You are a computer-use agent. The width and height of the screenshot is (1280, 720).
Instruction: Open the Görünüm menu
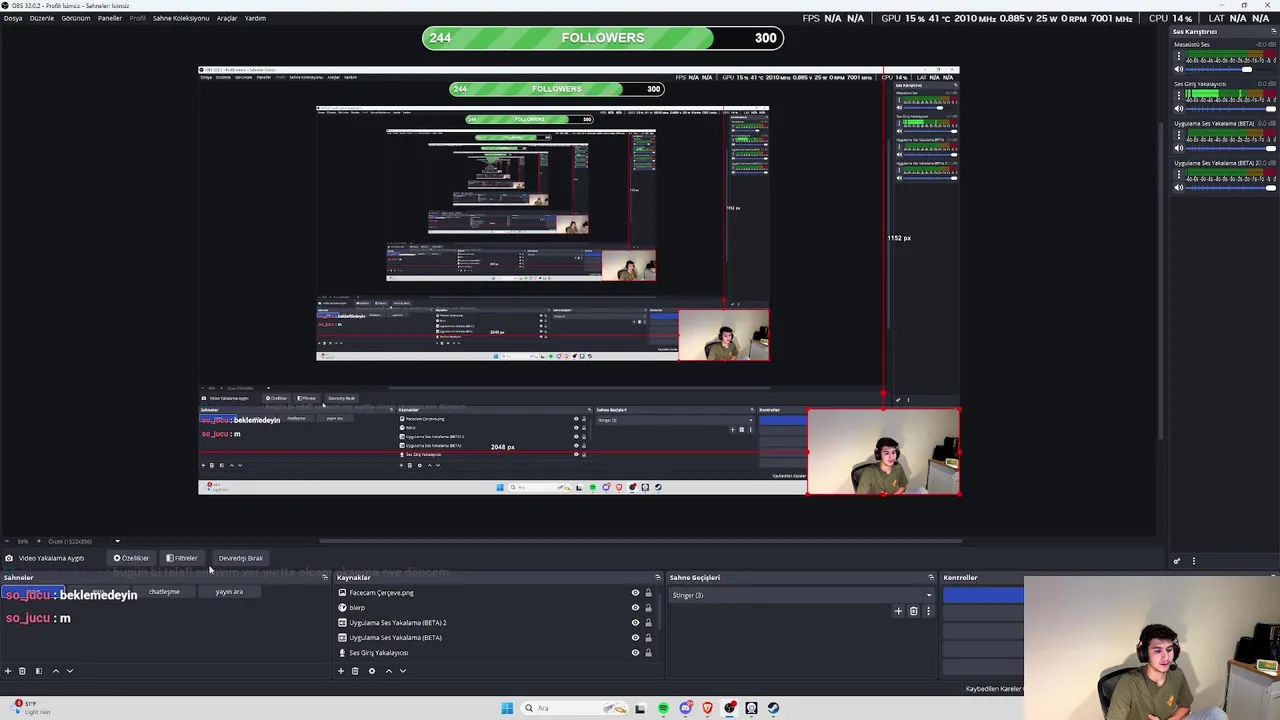(x=76, y=18)
